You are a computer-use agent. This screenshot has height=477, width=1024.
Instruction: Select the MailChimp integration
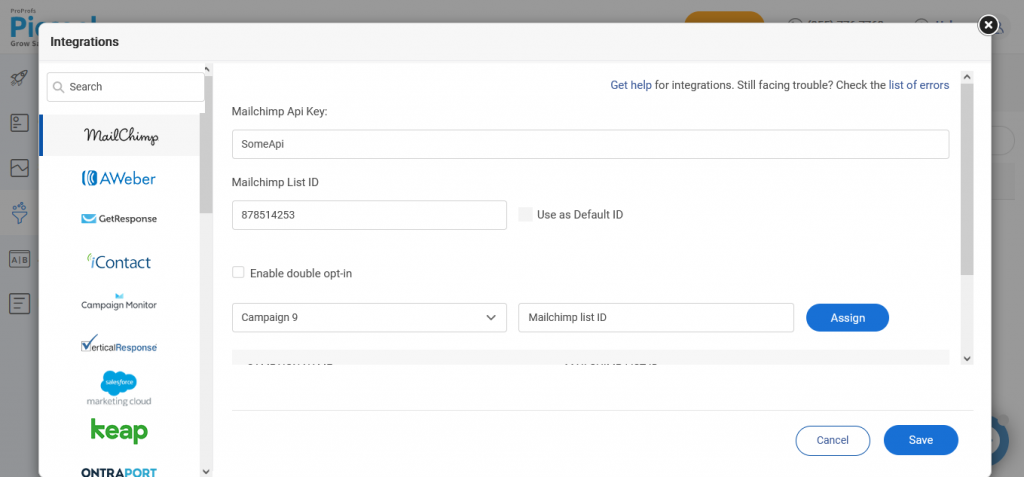tap(121, 135)
